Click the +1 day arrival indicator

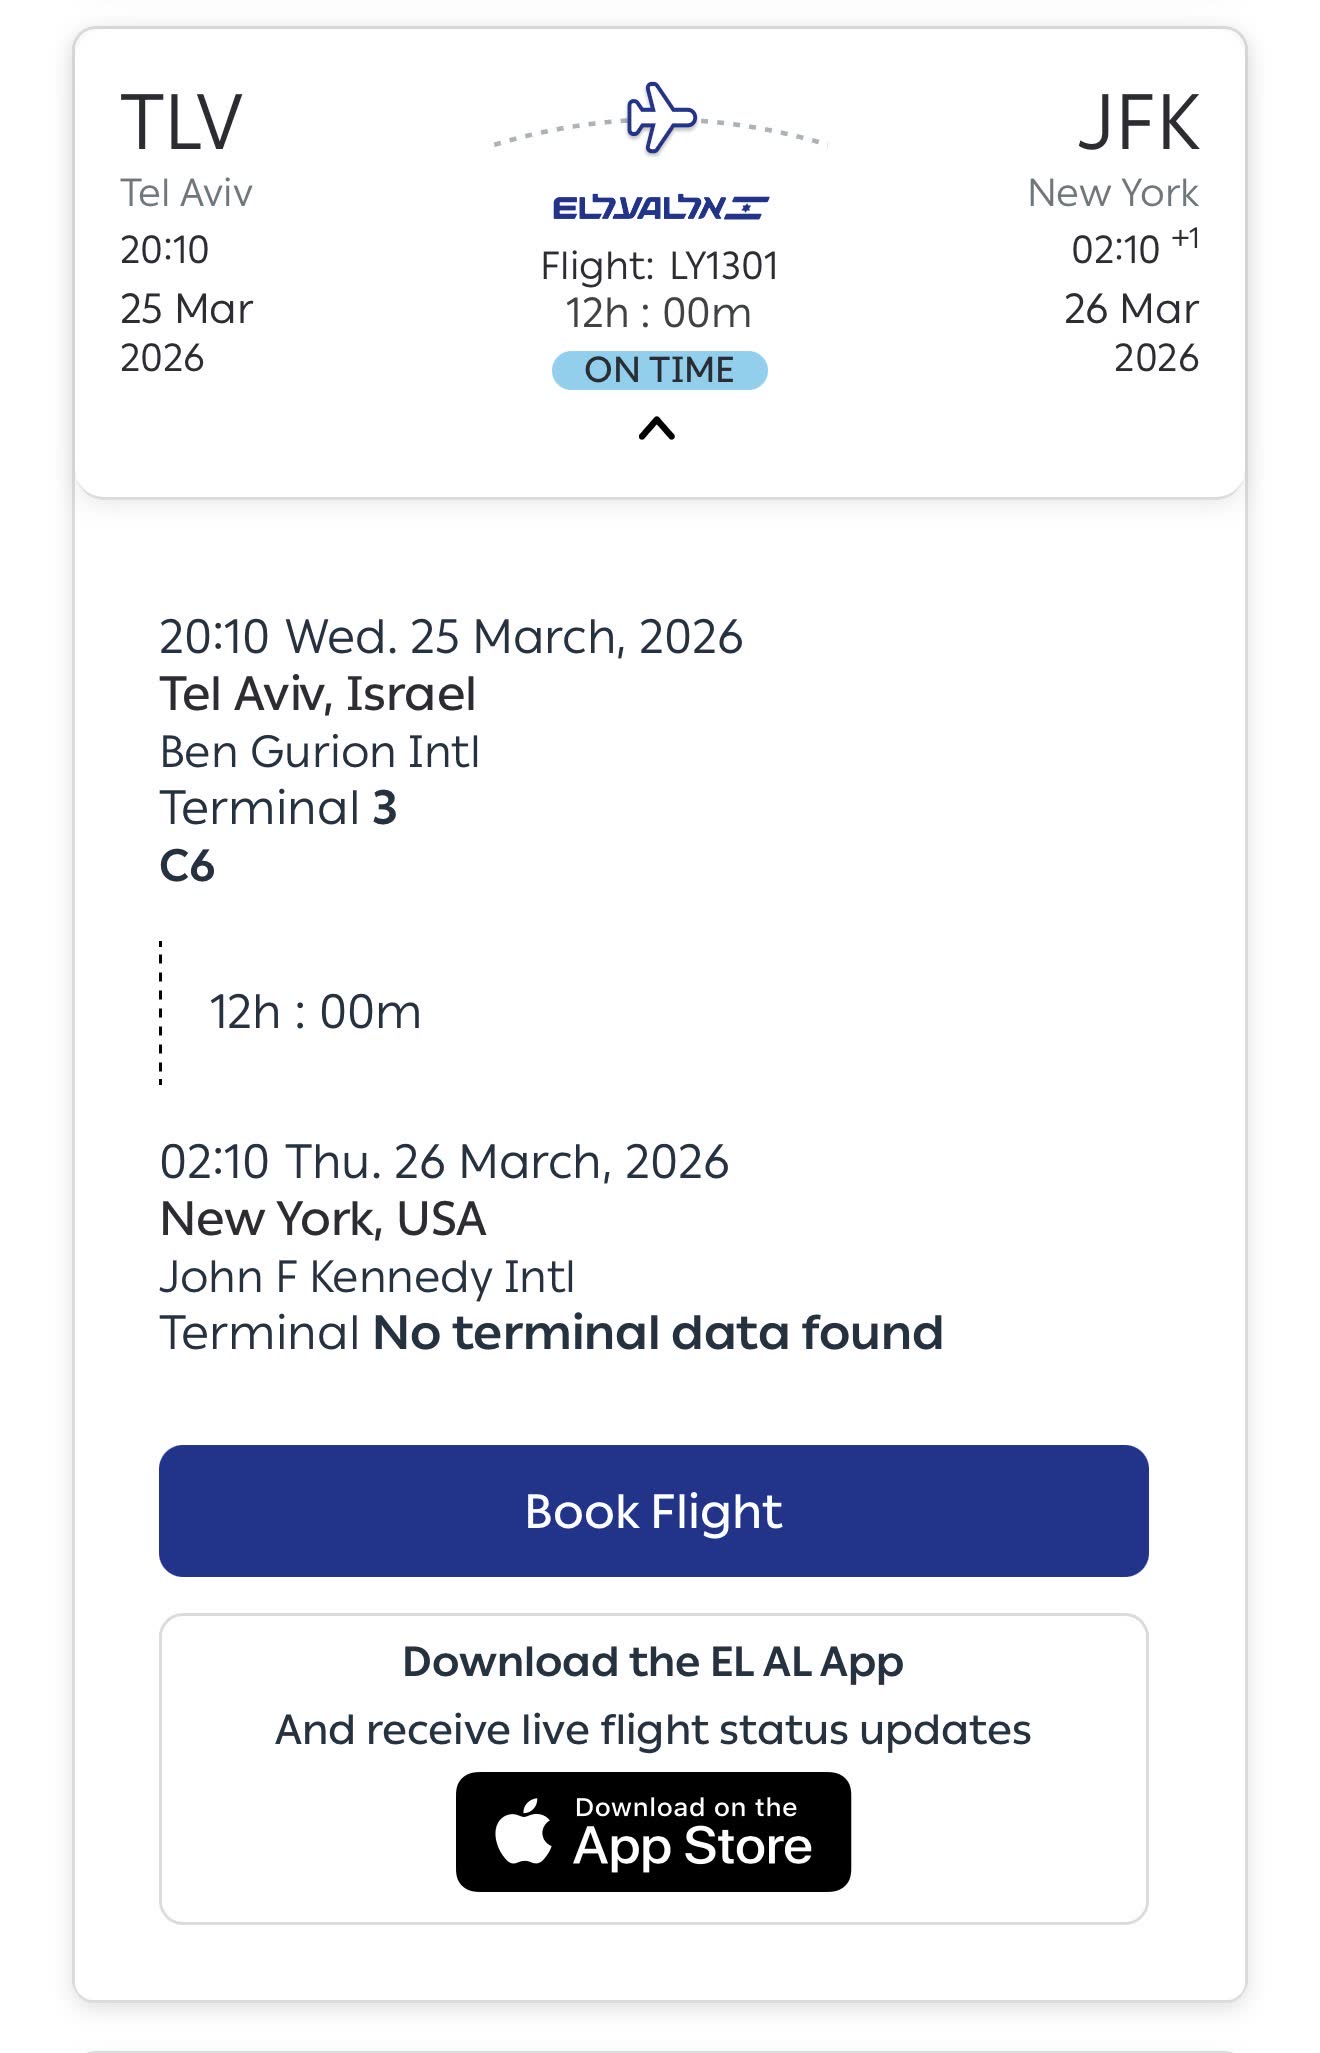pyautogui.click(x=1185, y=238)
